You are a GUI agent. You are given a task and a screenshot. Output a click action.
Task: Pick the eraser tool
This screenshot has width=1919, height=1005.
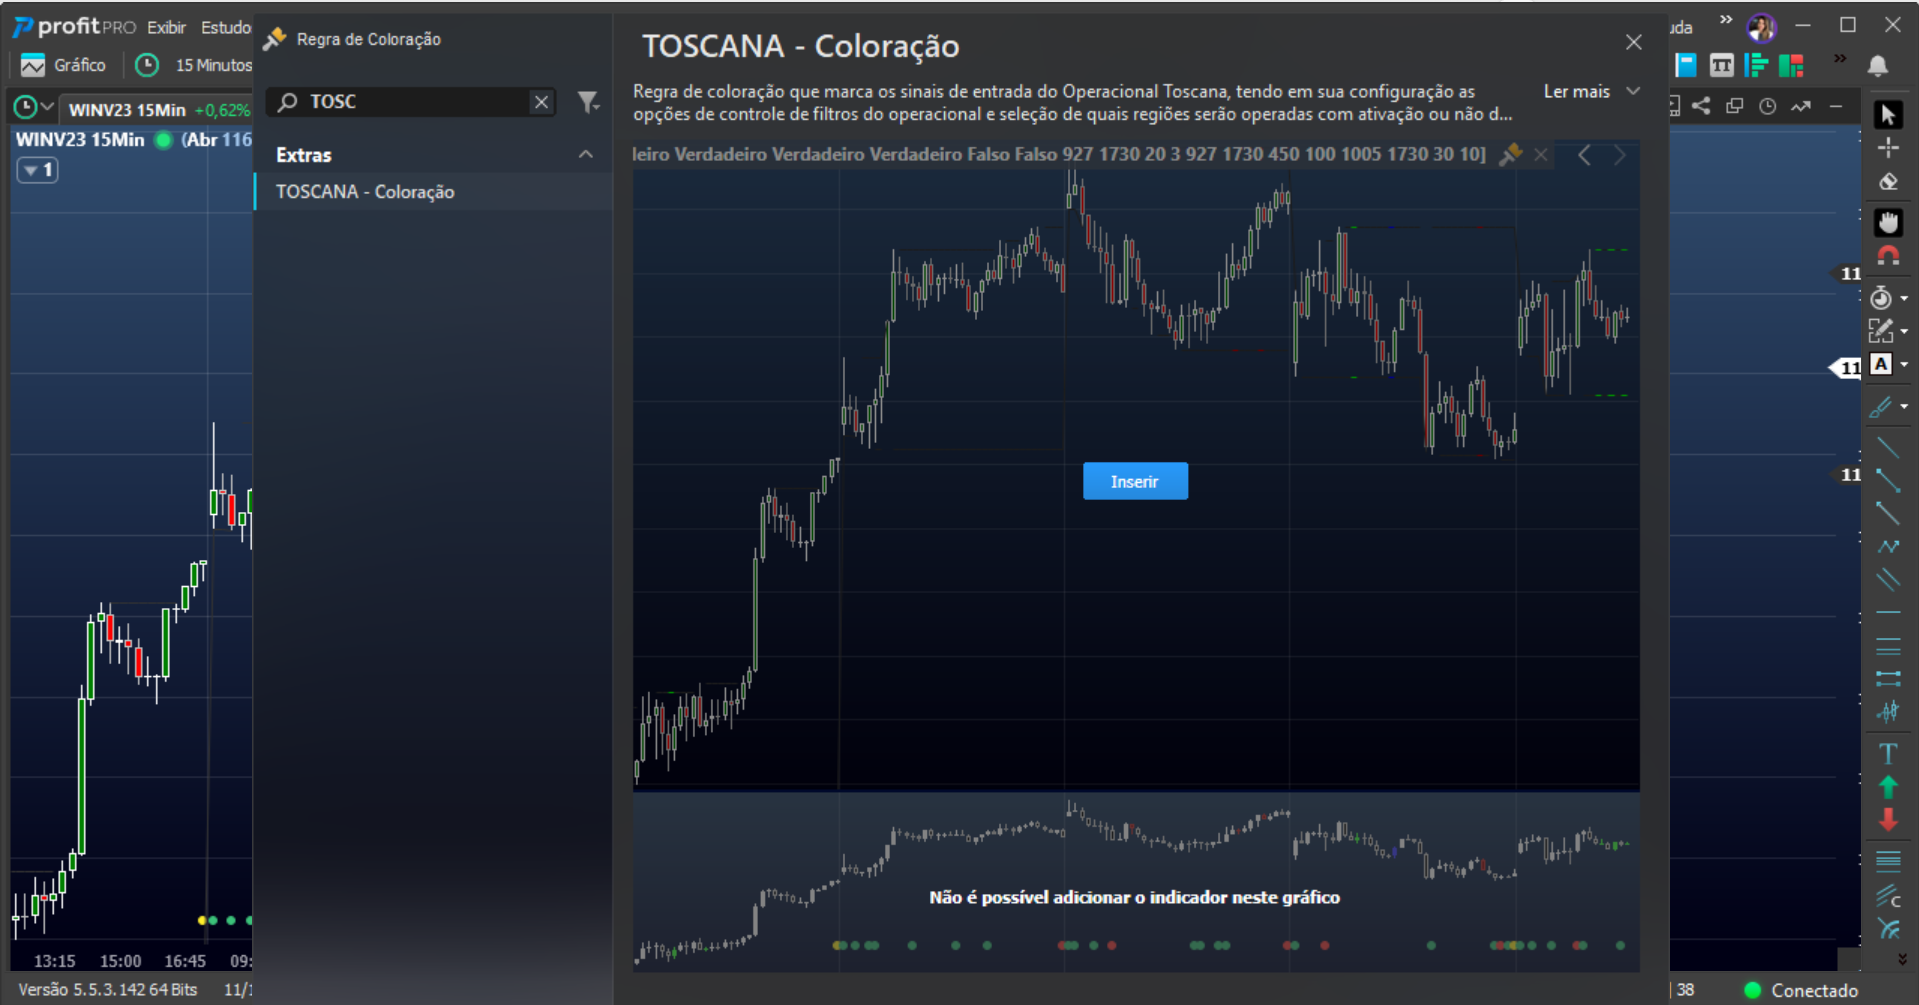(1887, 182)
